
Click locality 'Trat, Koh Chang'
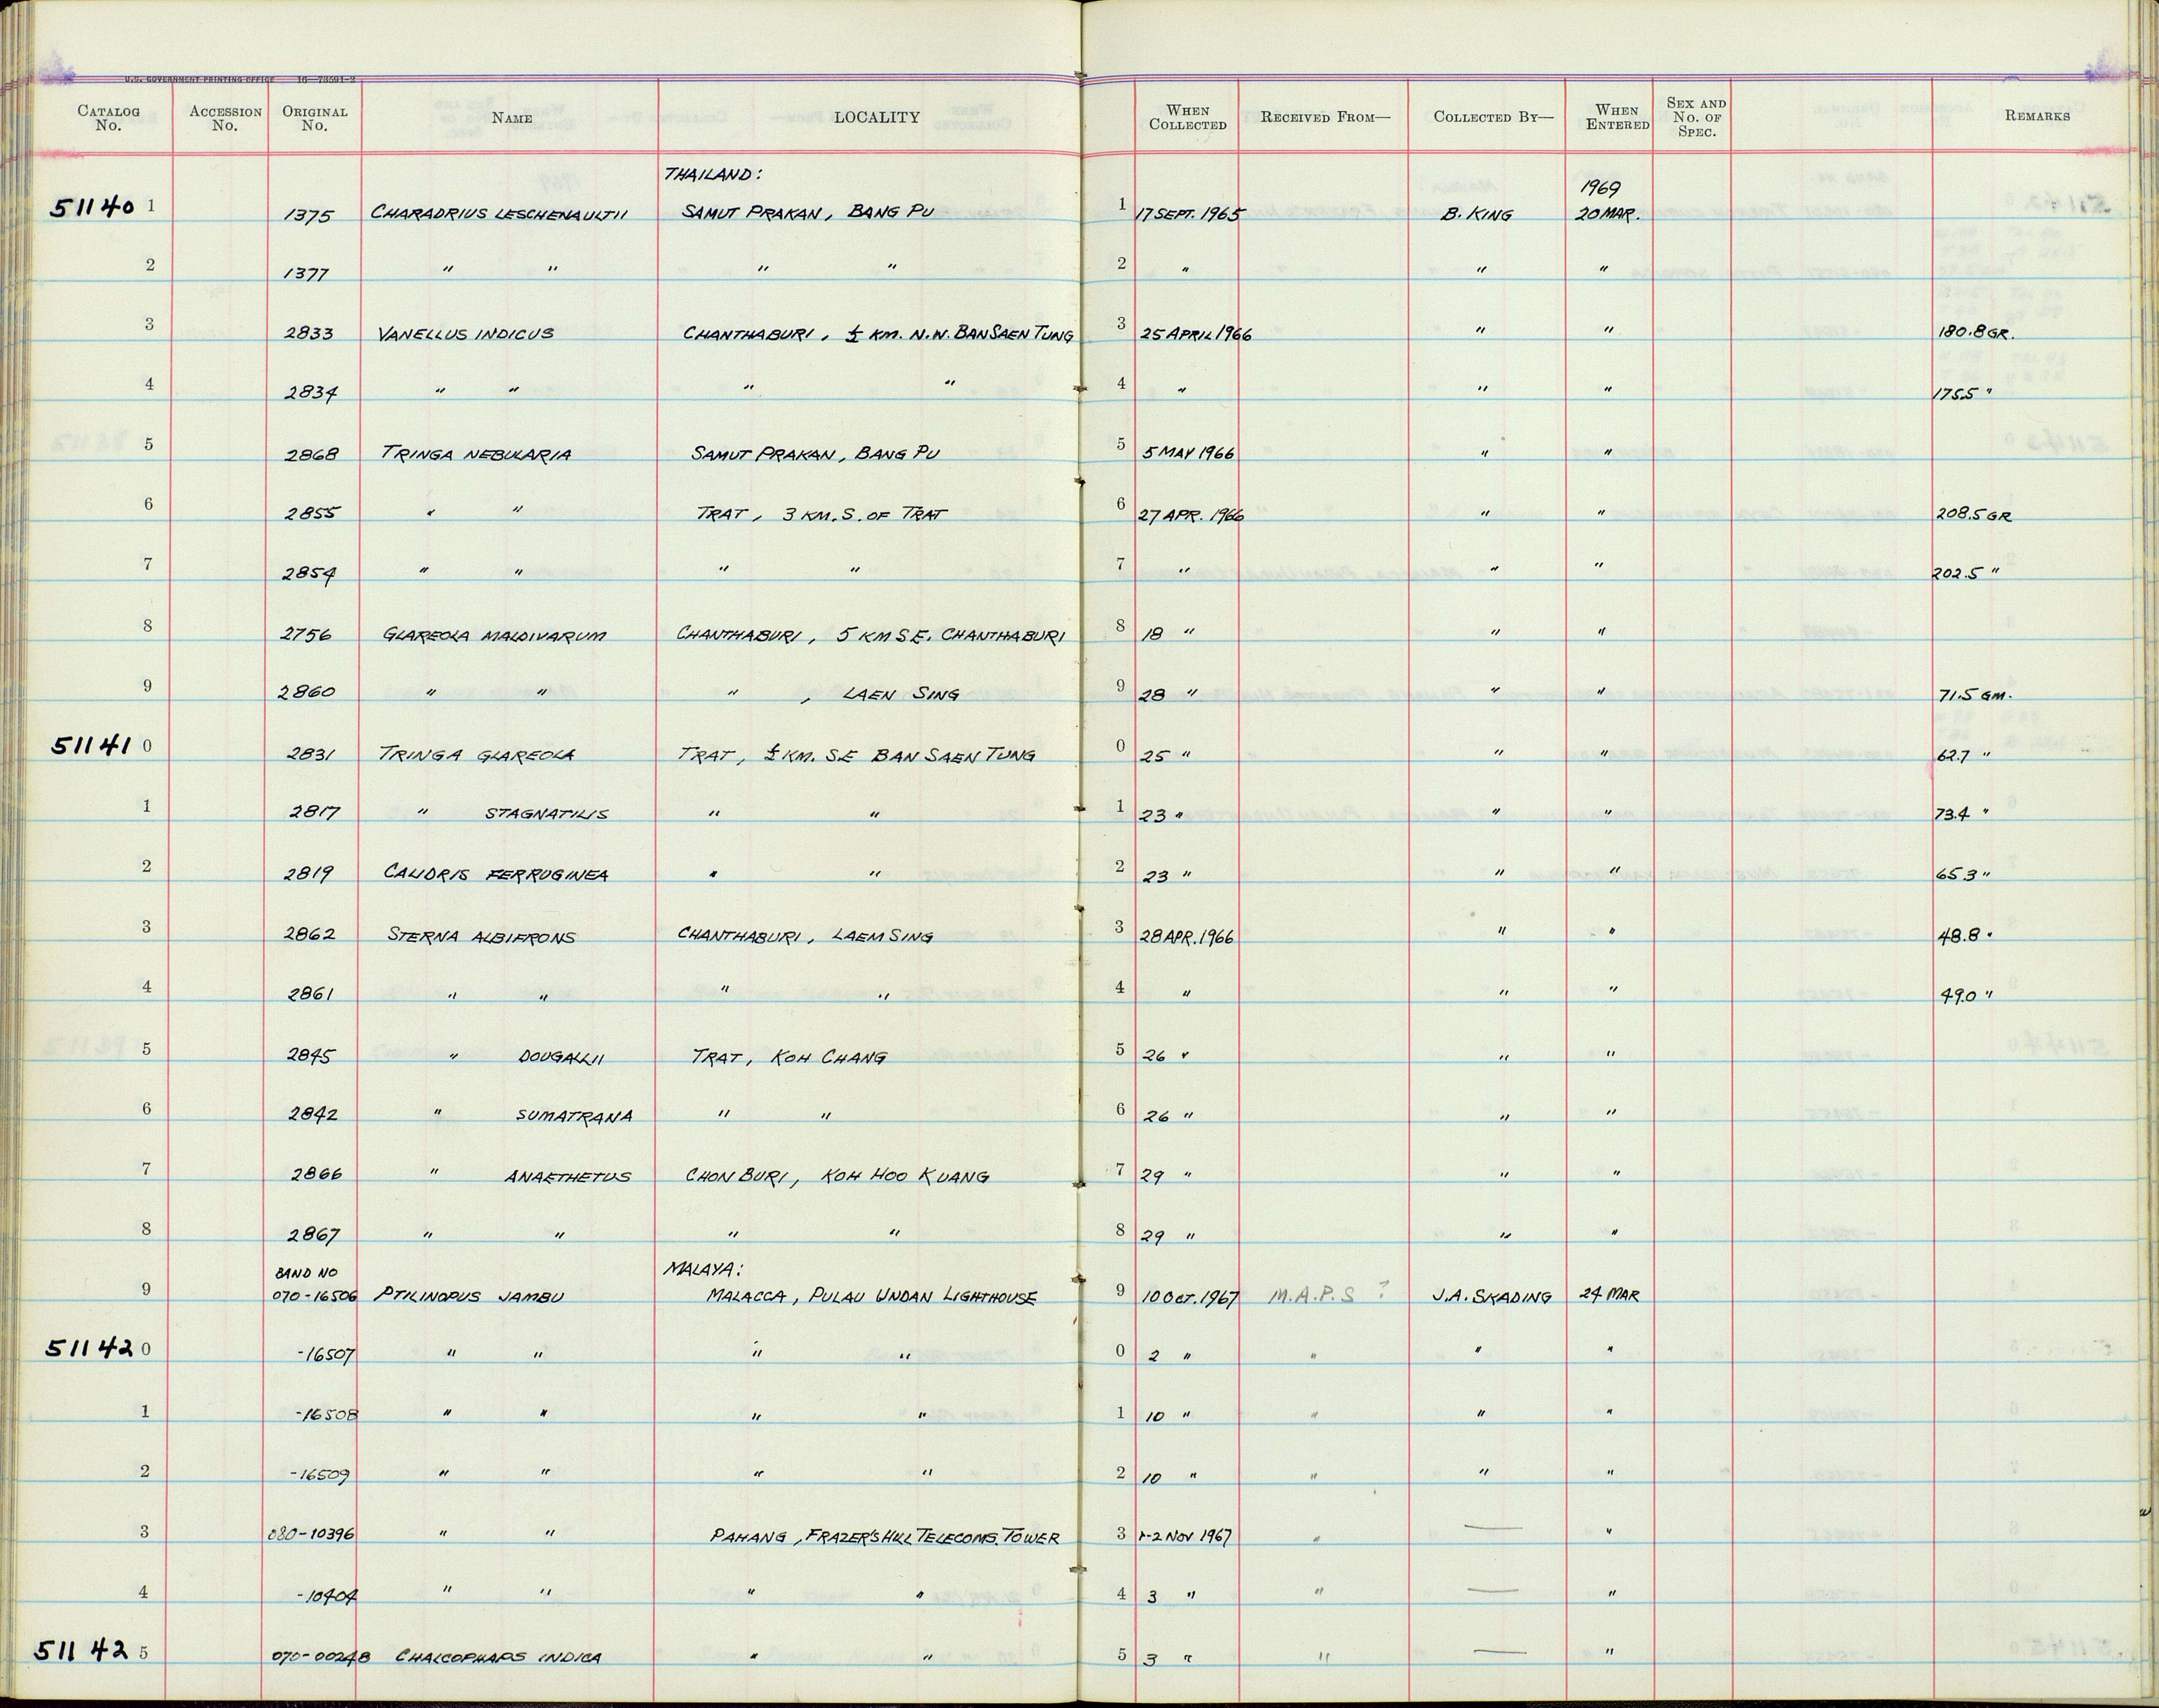coord(788,1056)
